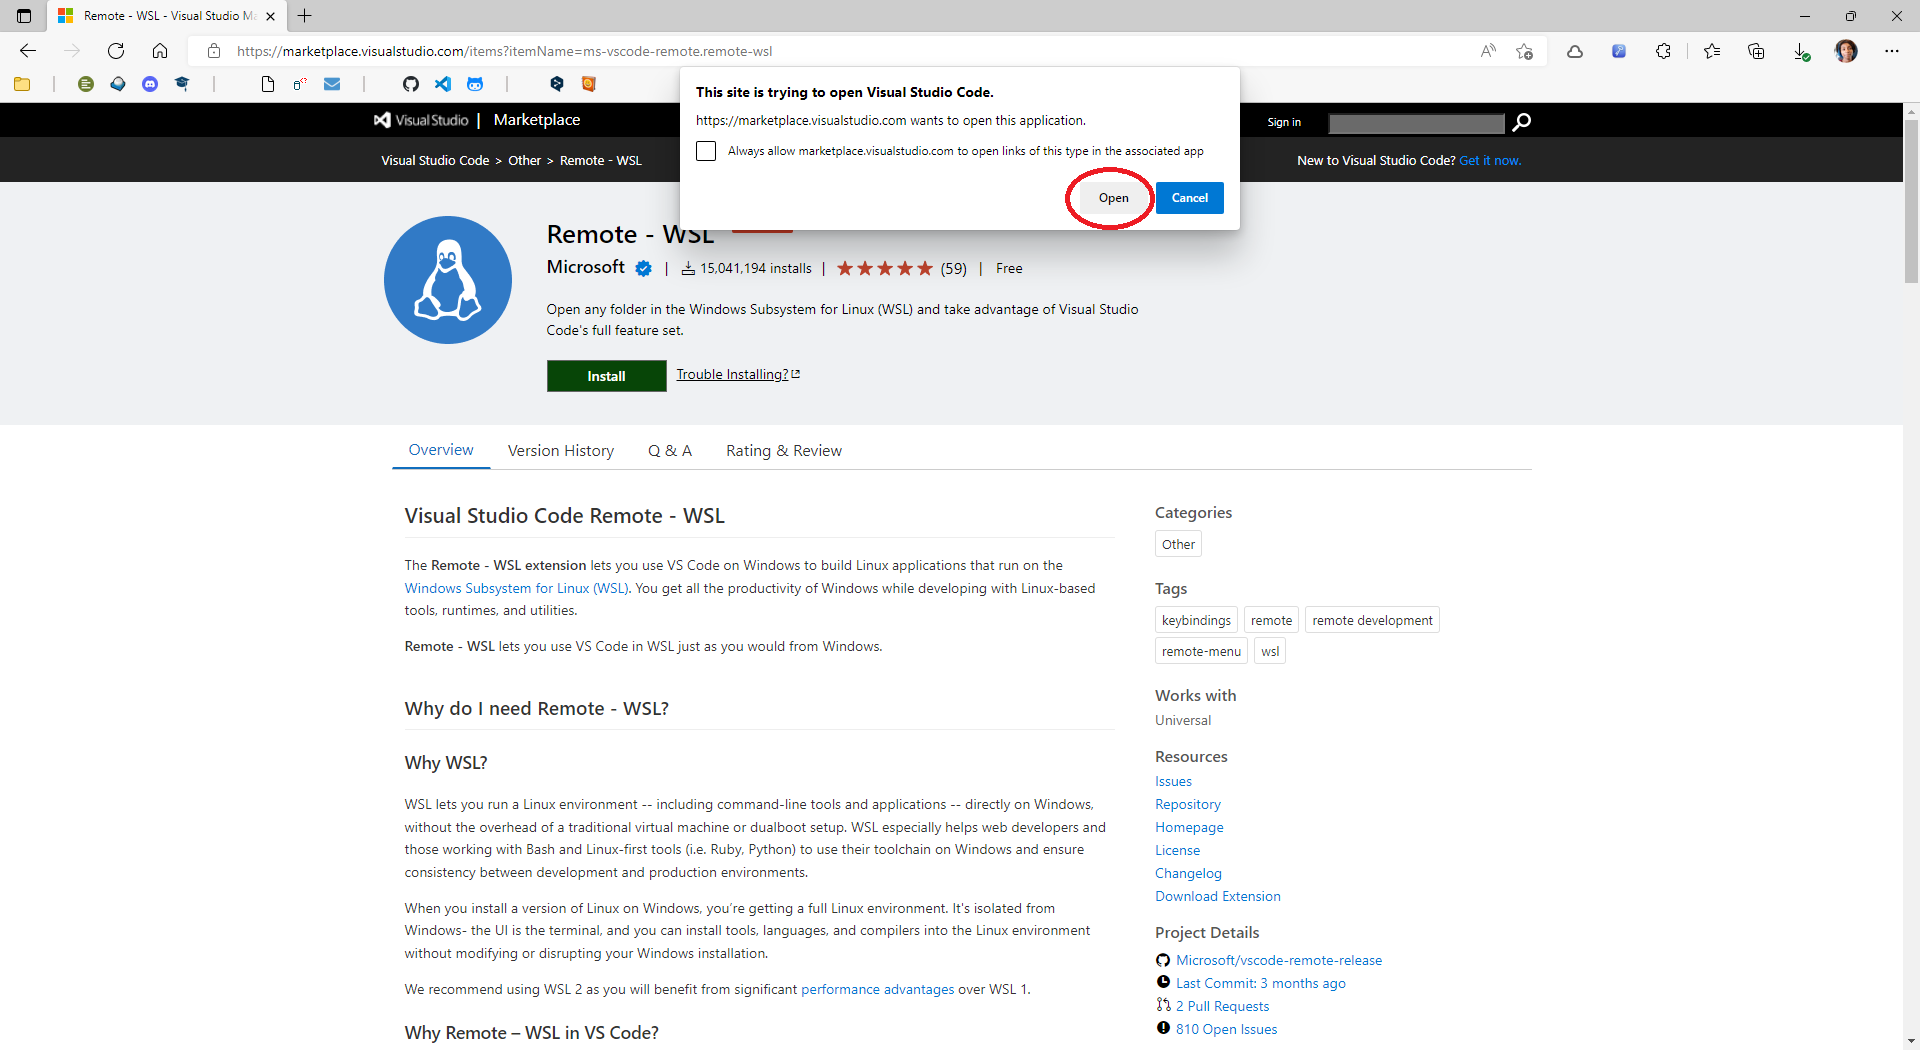Open the Favorites list
This screenshot has height=1050, width=1920.
pos(1712,51)
